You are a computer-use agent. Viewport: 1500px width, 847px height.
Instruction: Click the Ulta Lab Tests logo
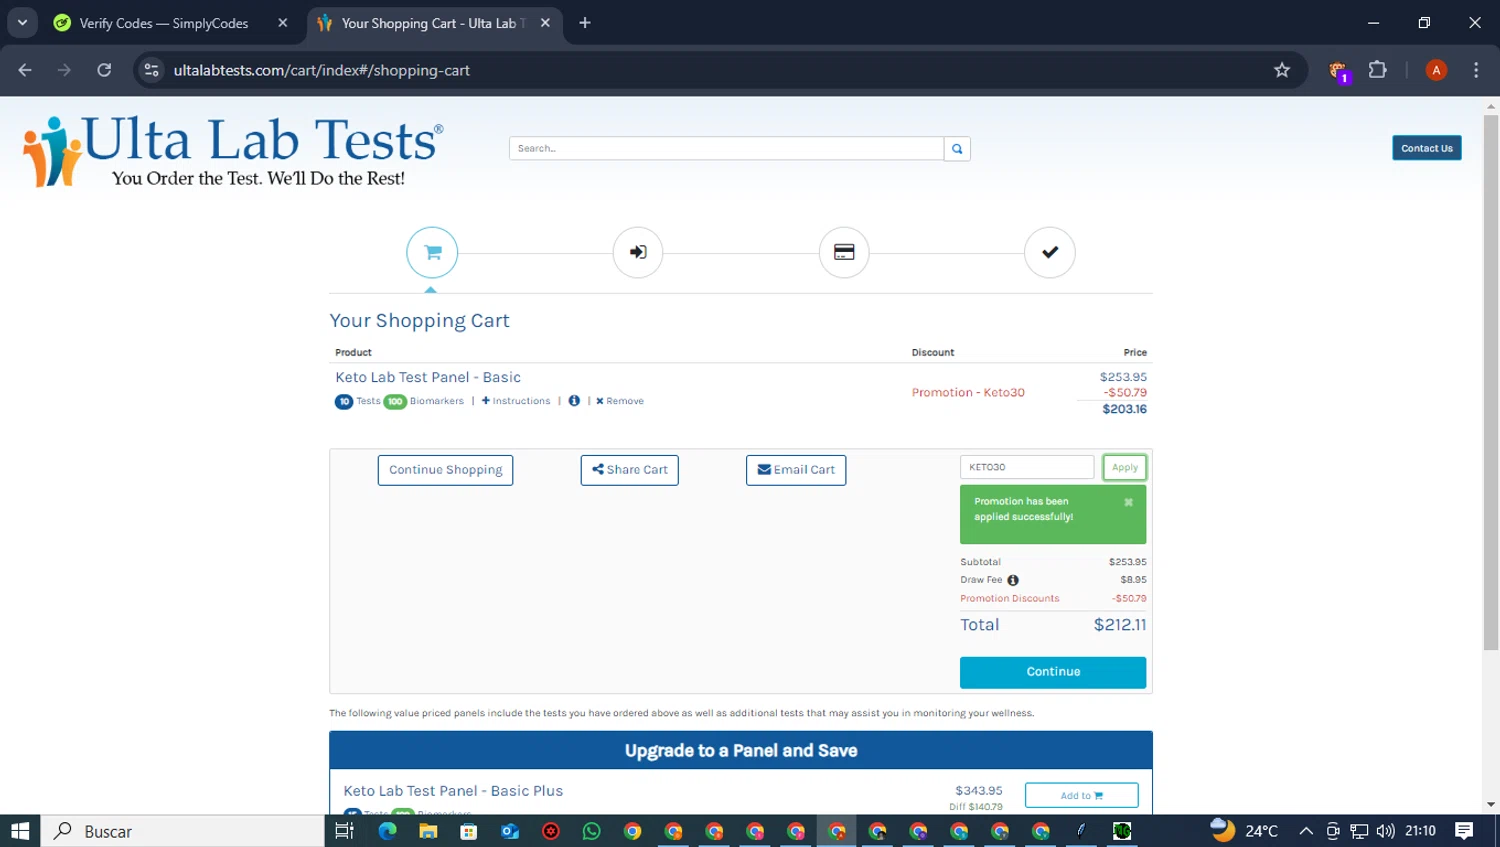pos(233,151)
